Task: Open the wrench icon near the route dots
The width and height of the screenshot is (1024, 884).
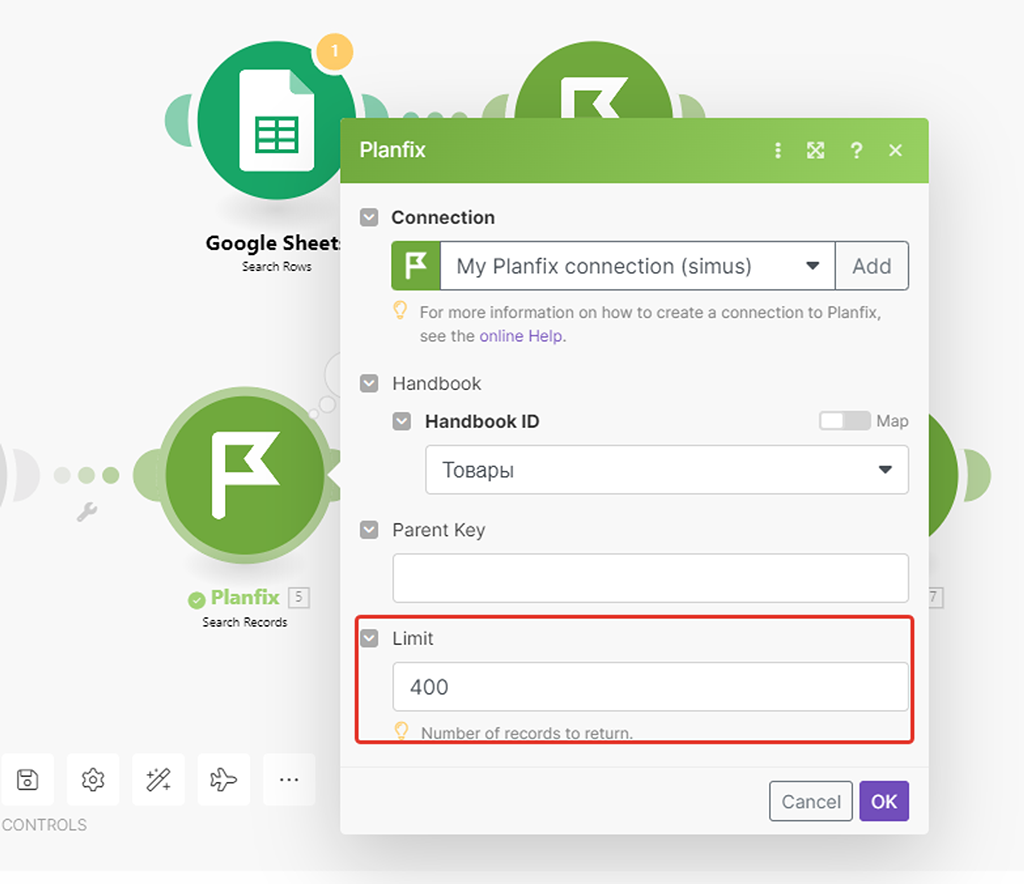Action: tap(87, 512)
